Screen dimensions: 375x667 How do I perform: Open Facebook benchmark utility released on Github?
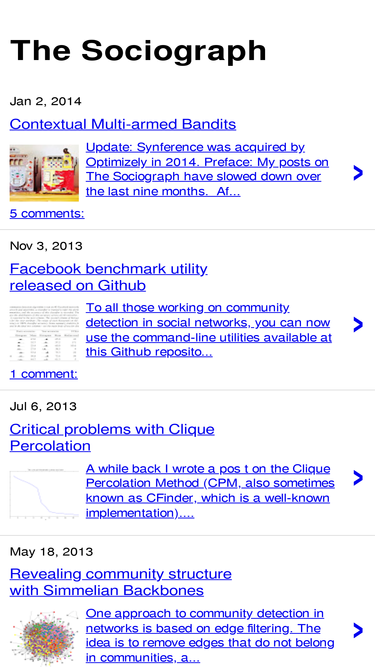coord(108,277)
